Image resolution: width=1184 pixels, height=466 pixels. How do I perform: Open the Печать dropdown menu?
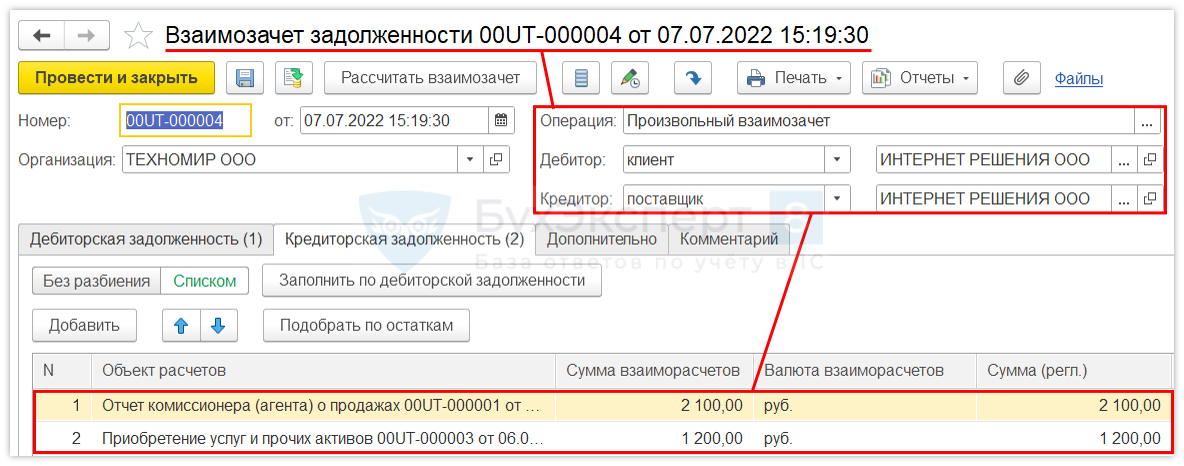tap(794, 78)
